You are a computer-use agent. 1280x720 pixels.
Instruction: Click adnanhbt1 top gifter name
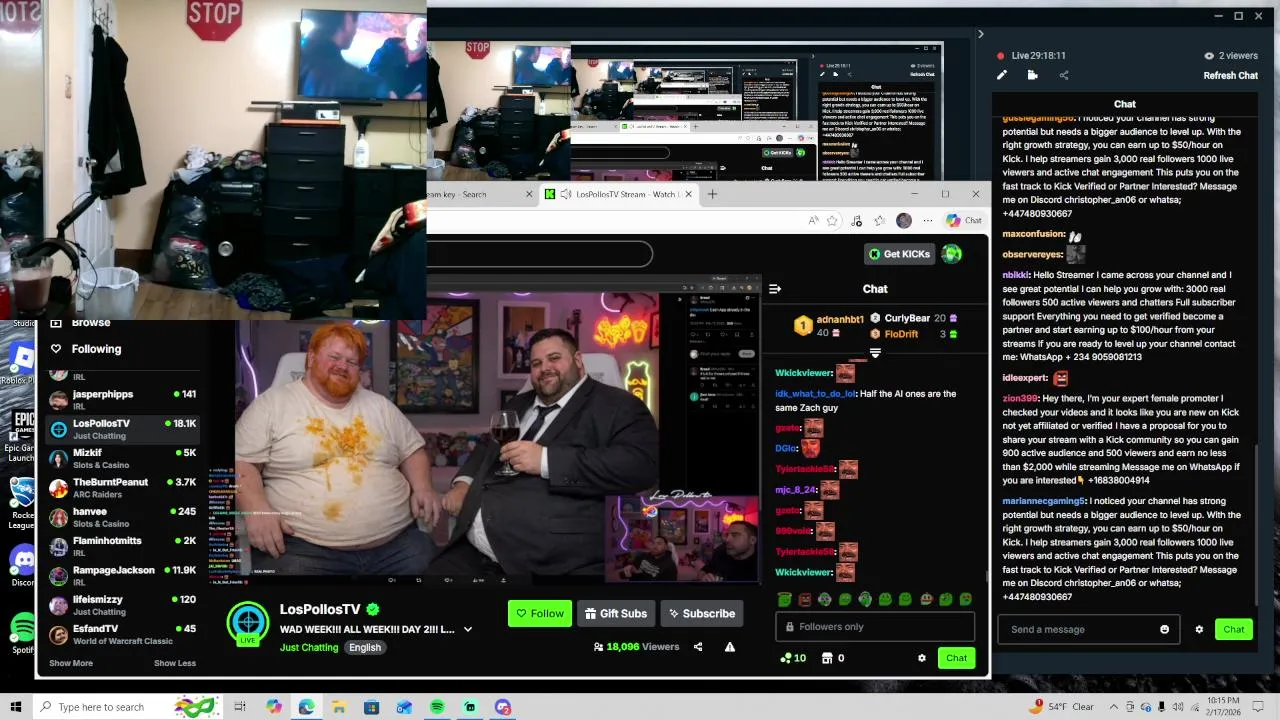pyautogui.click(x=840, y=319)
